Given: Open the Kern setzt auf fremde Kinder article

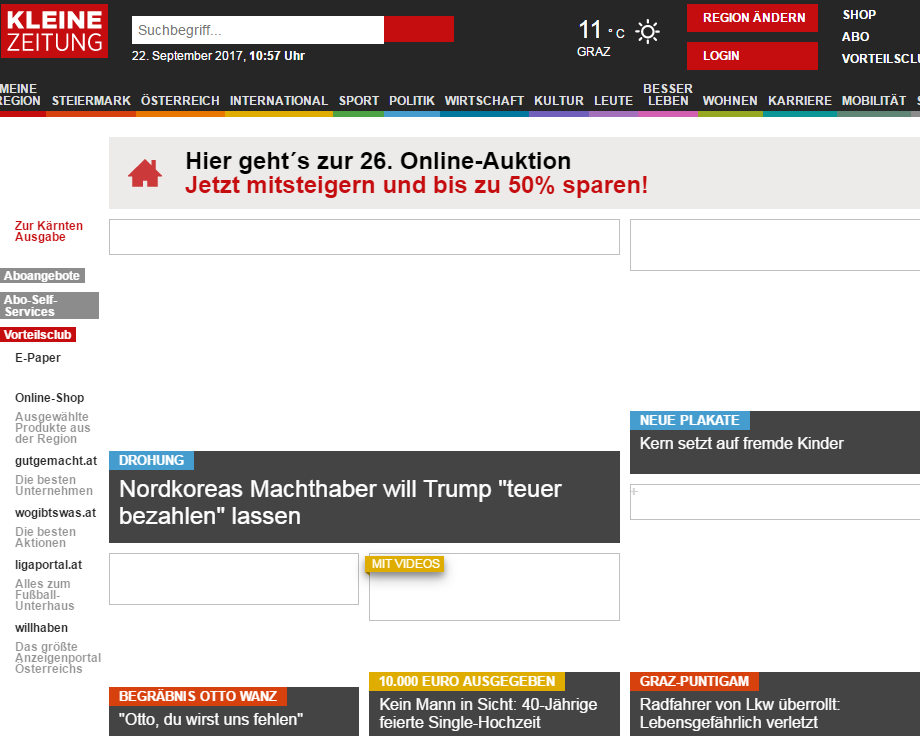Looking at the screenshot, I should point(741,443).
